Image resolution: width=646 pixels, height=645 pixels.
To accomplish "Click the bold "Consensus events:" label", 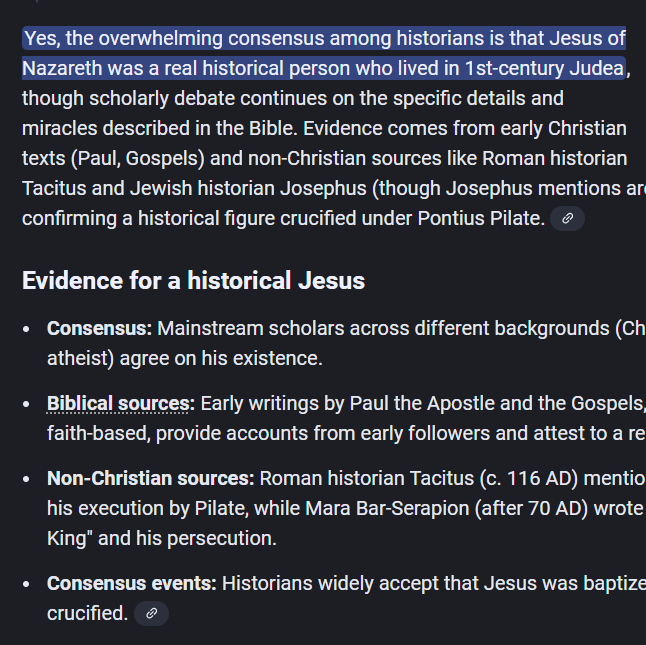I will tap(131, 583).
